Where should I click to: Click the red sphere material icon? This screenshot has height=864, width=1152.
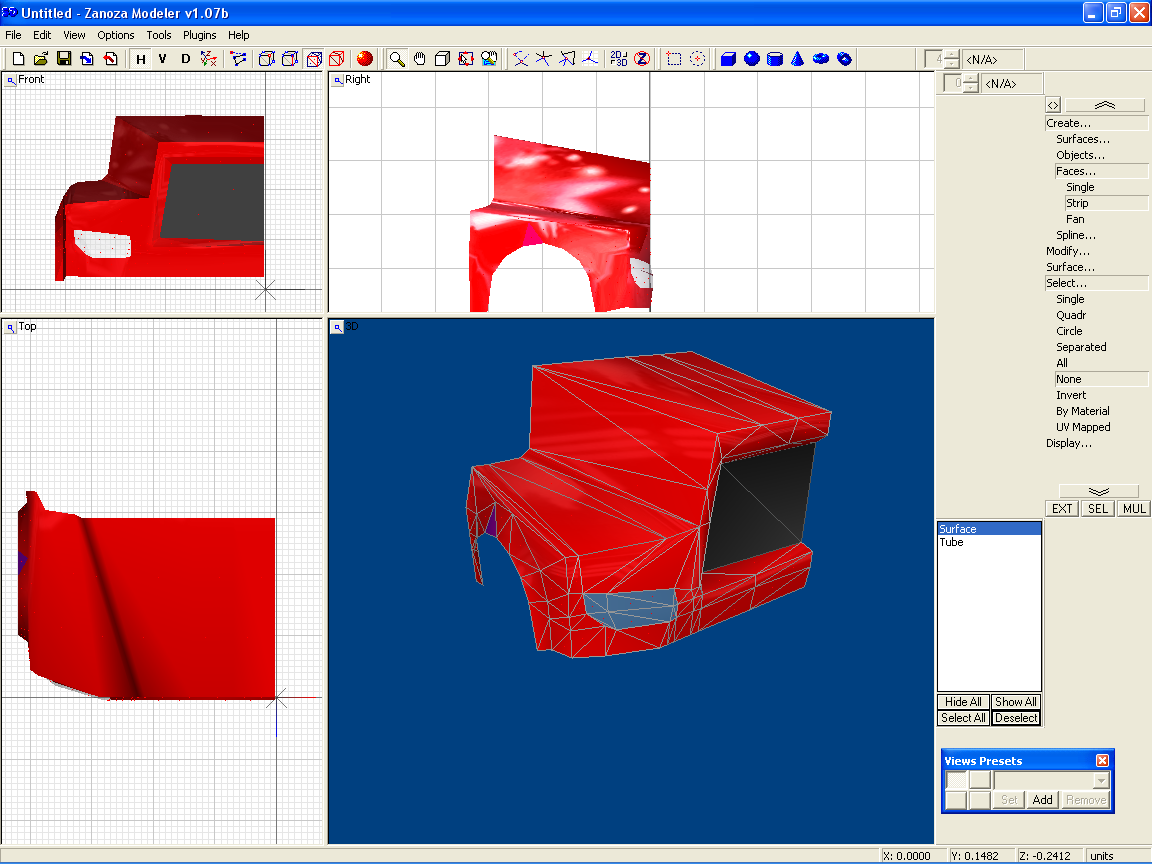coord(365,59)
